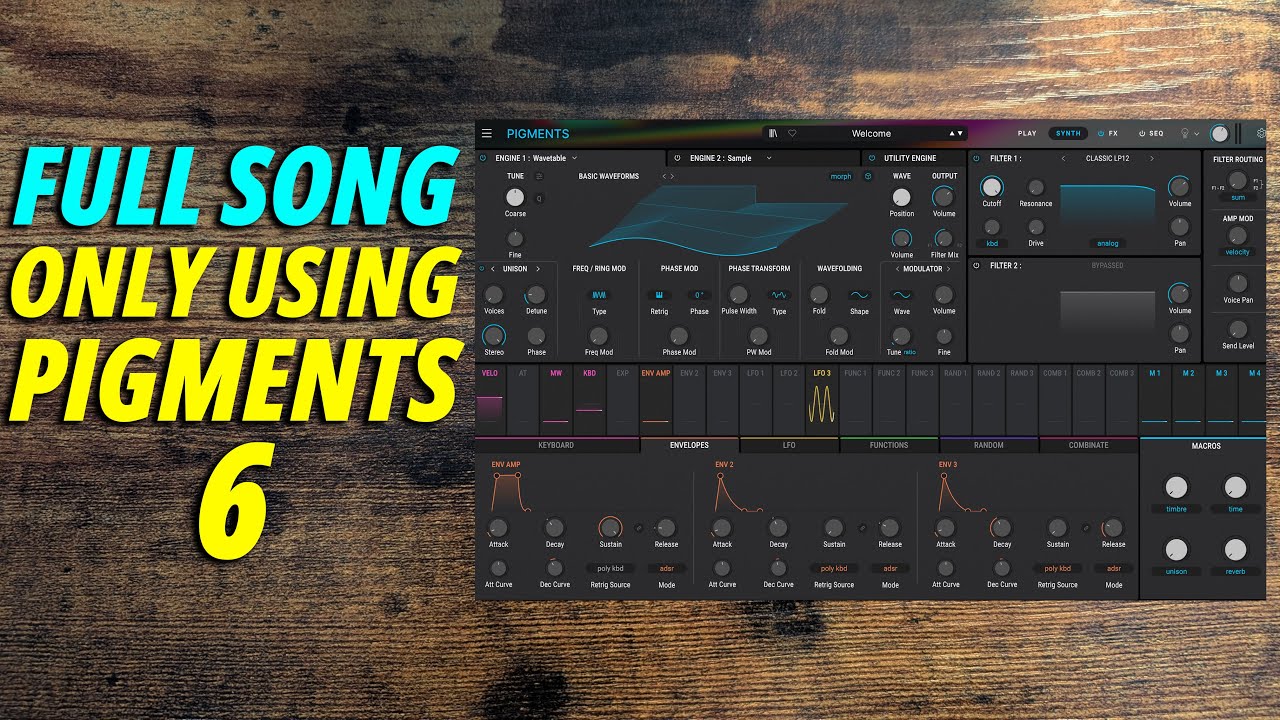This screenshot has width=1280, height=720.
Task: Toggle Engine 1 Wavetable power button
Action: [483, 158]
